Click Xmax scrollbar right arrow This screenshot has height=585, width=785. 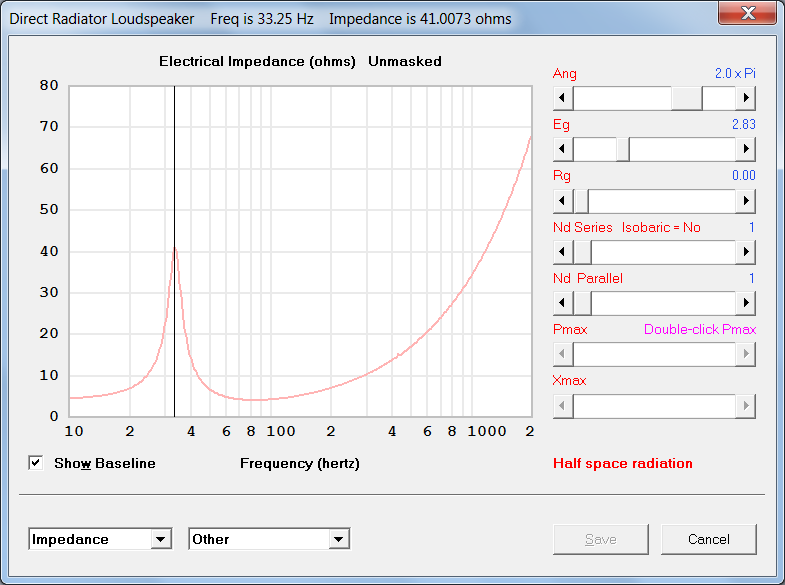[745, 406]
